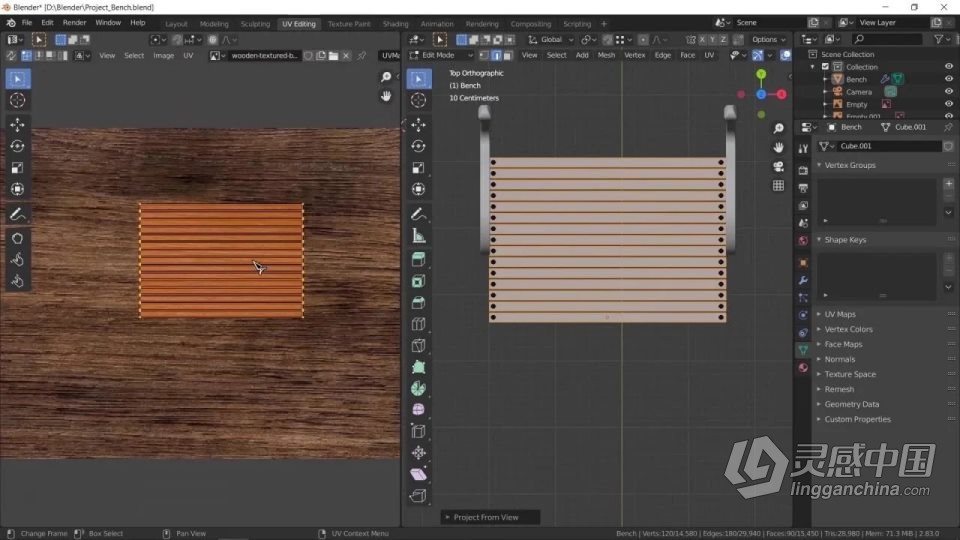Open the Material properties tab icon
The width and height of the screenshot is (960, 540).
click(x=803, y=367)
